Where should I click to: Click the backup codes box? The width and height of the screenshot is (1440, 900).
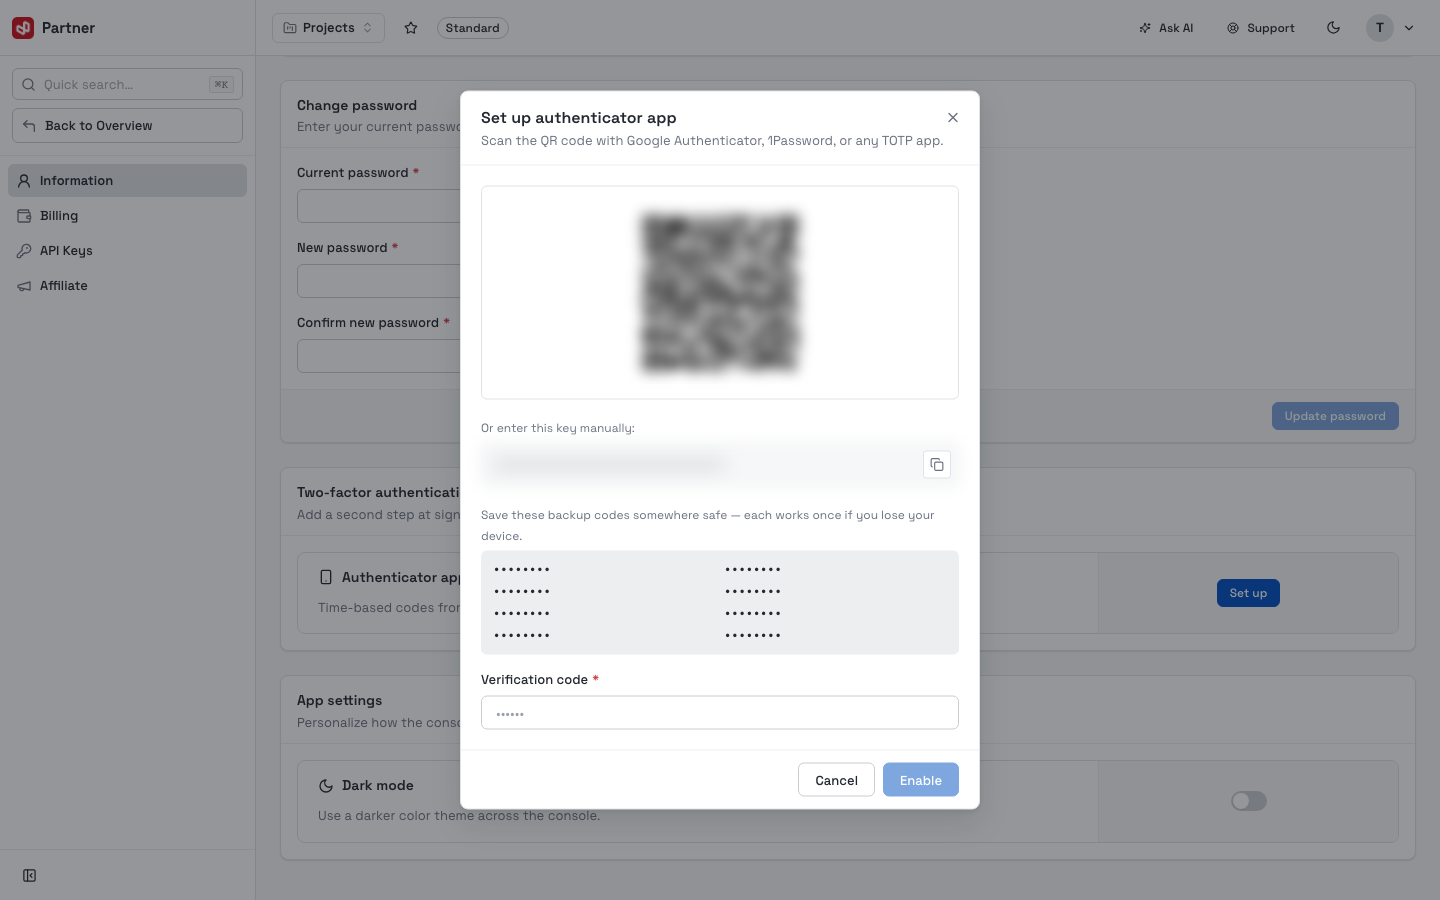click(720, 602)
